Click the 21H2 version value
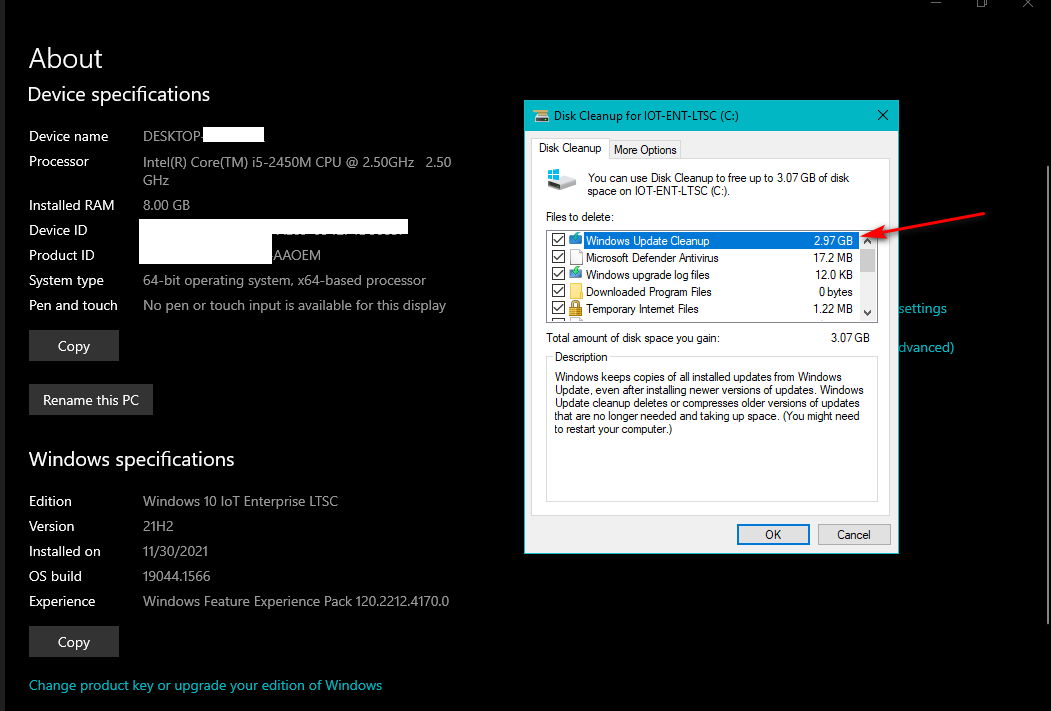 point(158,526)
